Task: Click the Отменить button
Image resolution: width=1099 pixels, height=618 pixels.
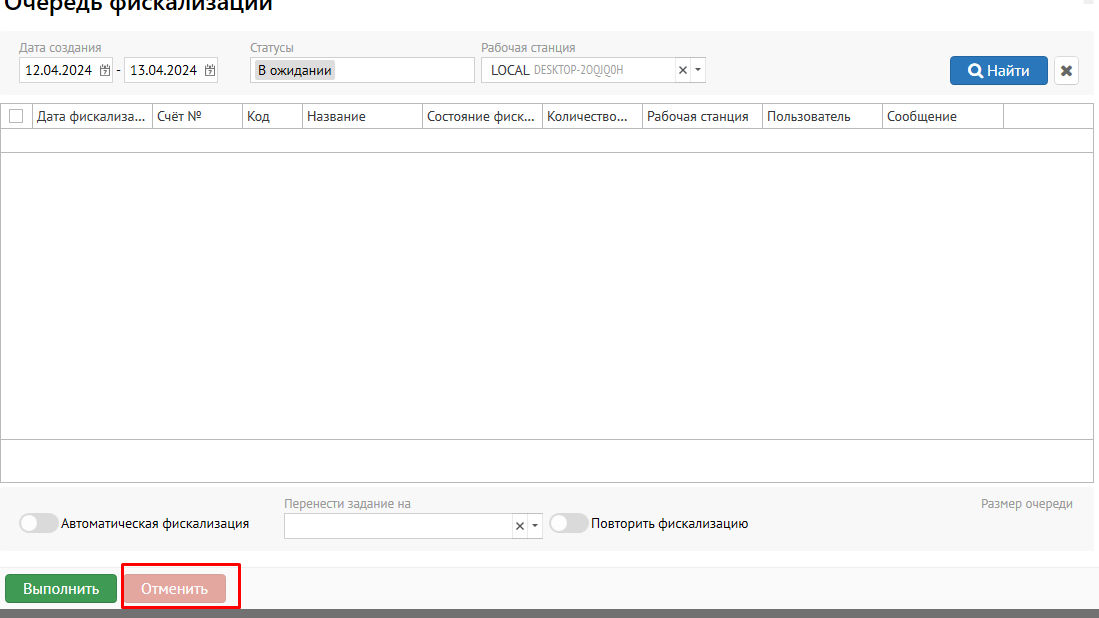Action: [x=175, y=589]
